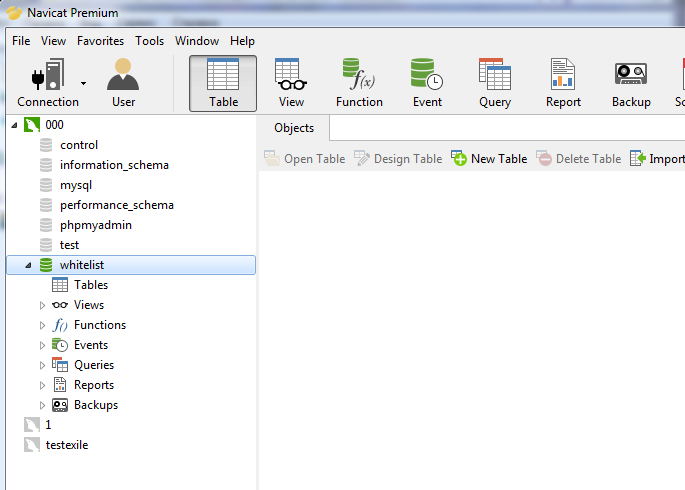The width and height of the screenshot is (685, 490).
Task: Open the User management icon
Action: 123,83
